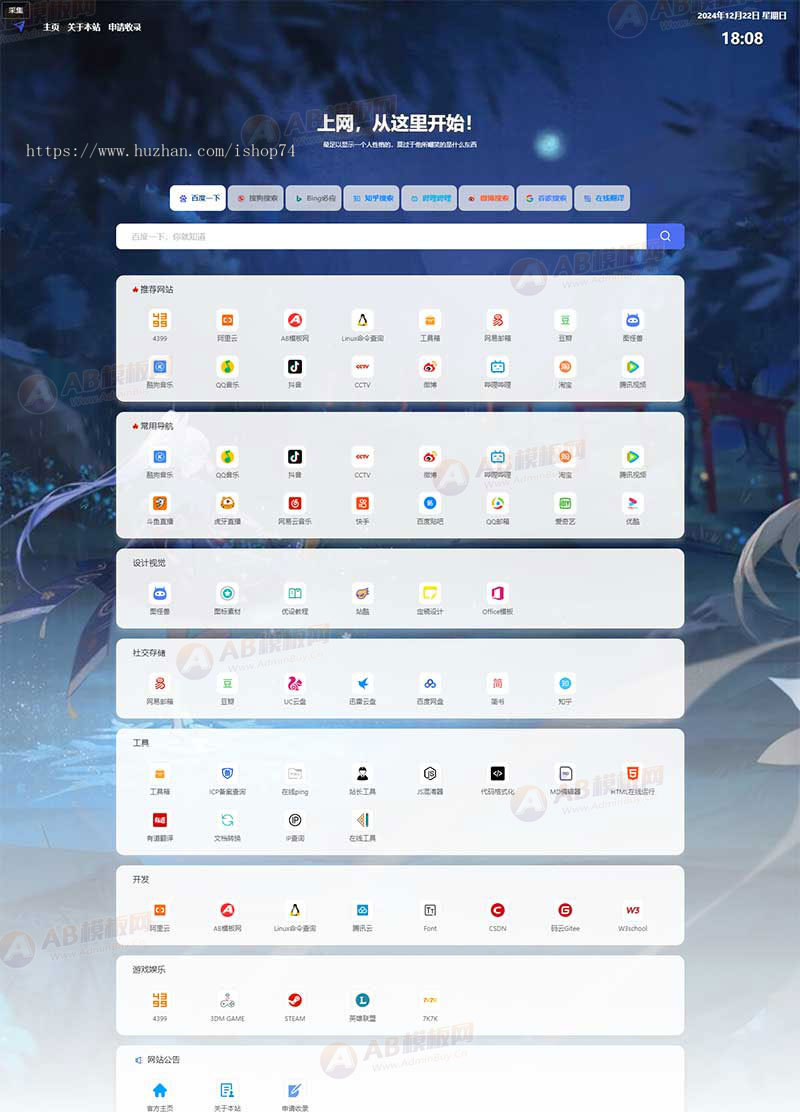Open the 抖音 icon under 推荐网站
This screenshot has height=1112, width=800.
295,367
